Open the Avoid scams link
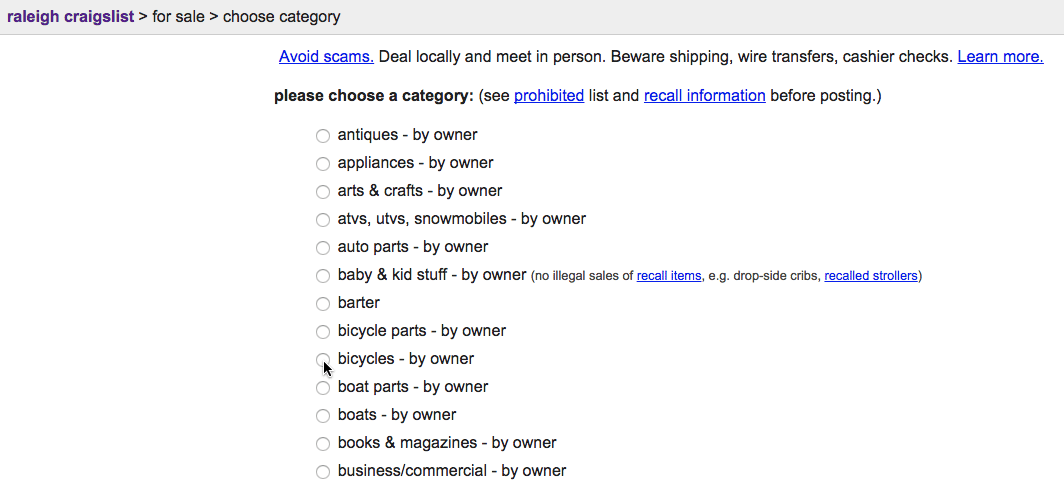Image resolution: width=1064 pixels, height=487 pixels. click(x=326, y=56)
